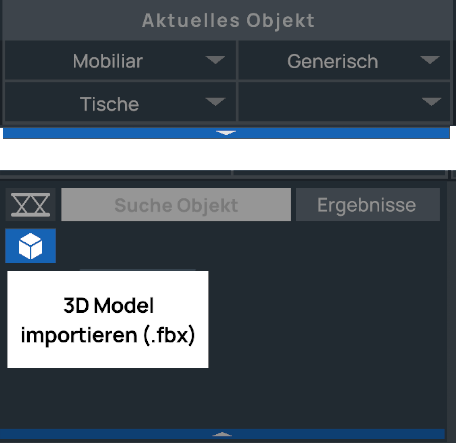The width and height of the screenshot is (456, 443).
Task: Open the Tische subcategory dropdown
Action: point(120,102)
